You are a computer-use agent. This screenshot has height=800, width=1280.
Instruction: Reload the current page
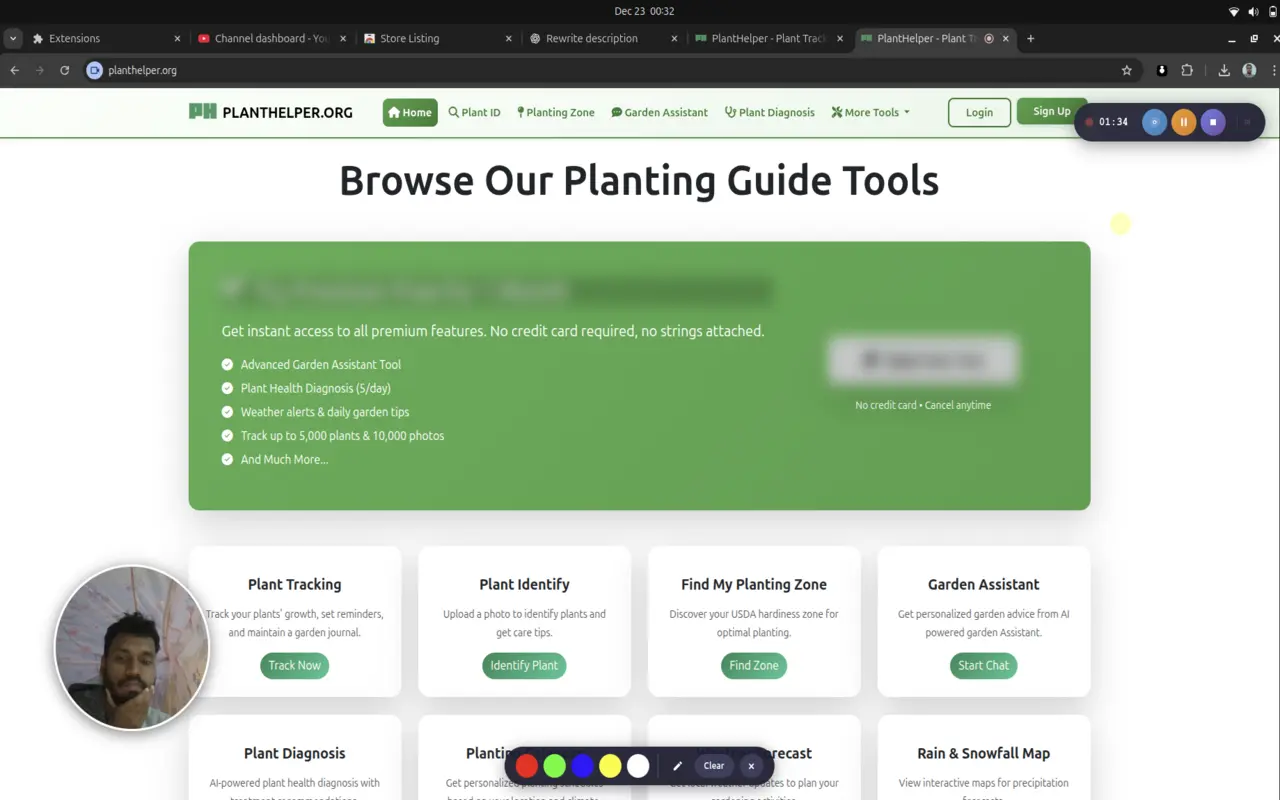[x=64, y=70]
